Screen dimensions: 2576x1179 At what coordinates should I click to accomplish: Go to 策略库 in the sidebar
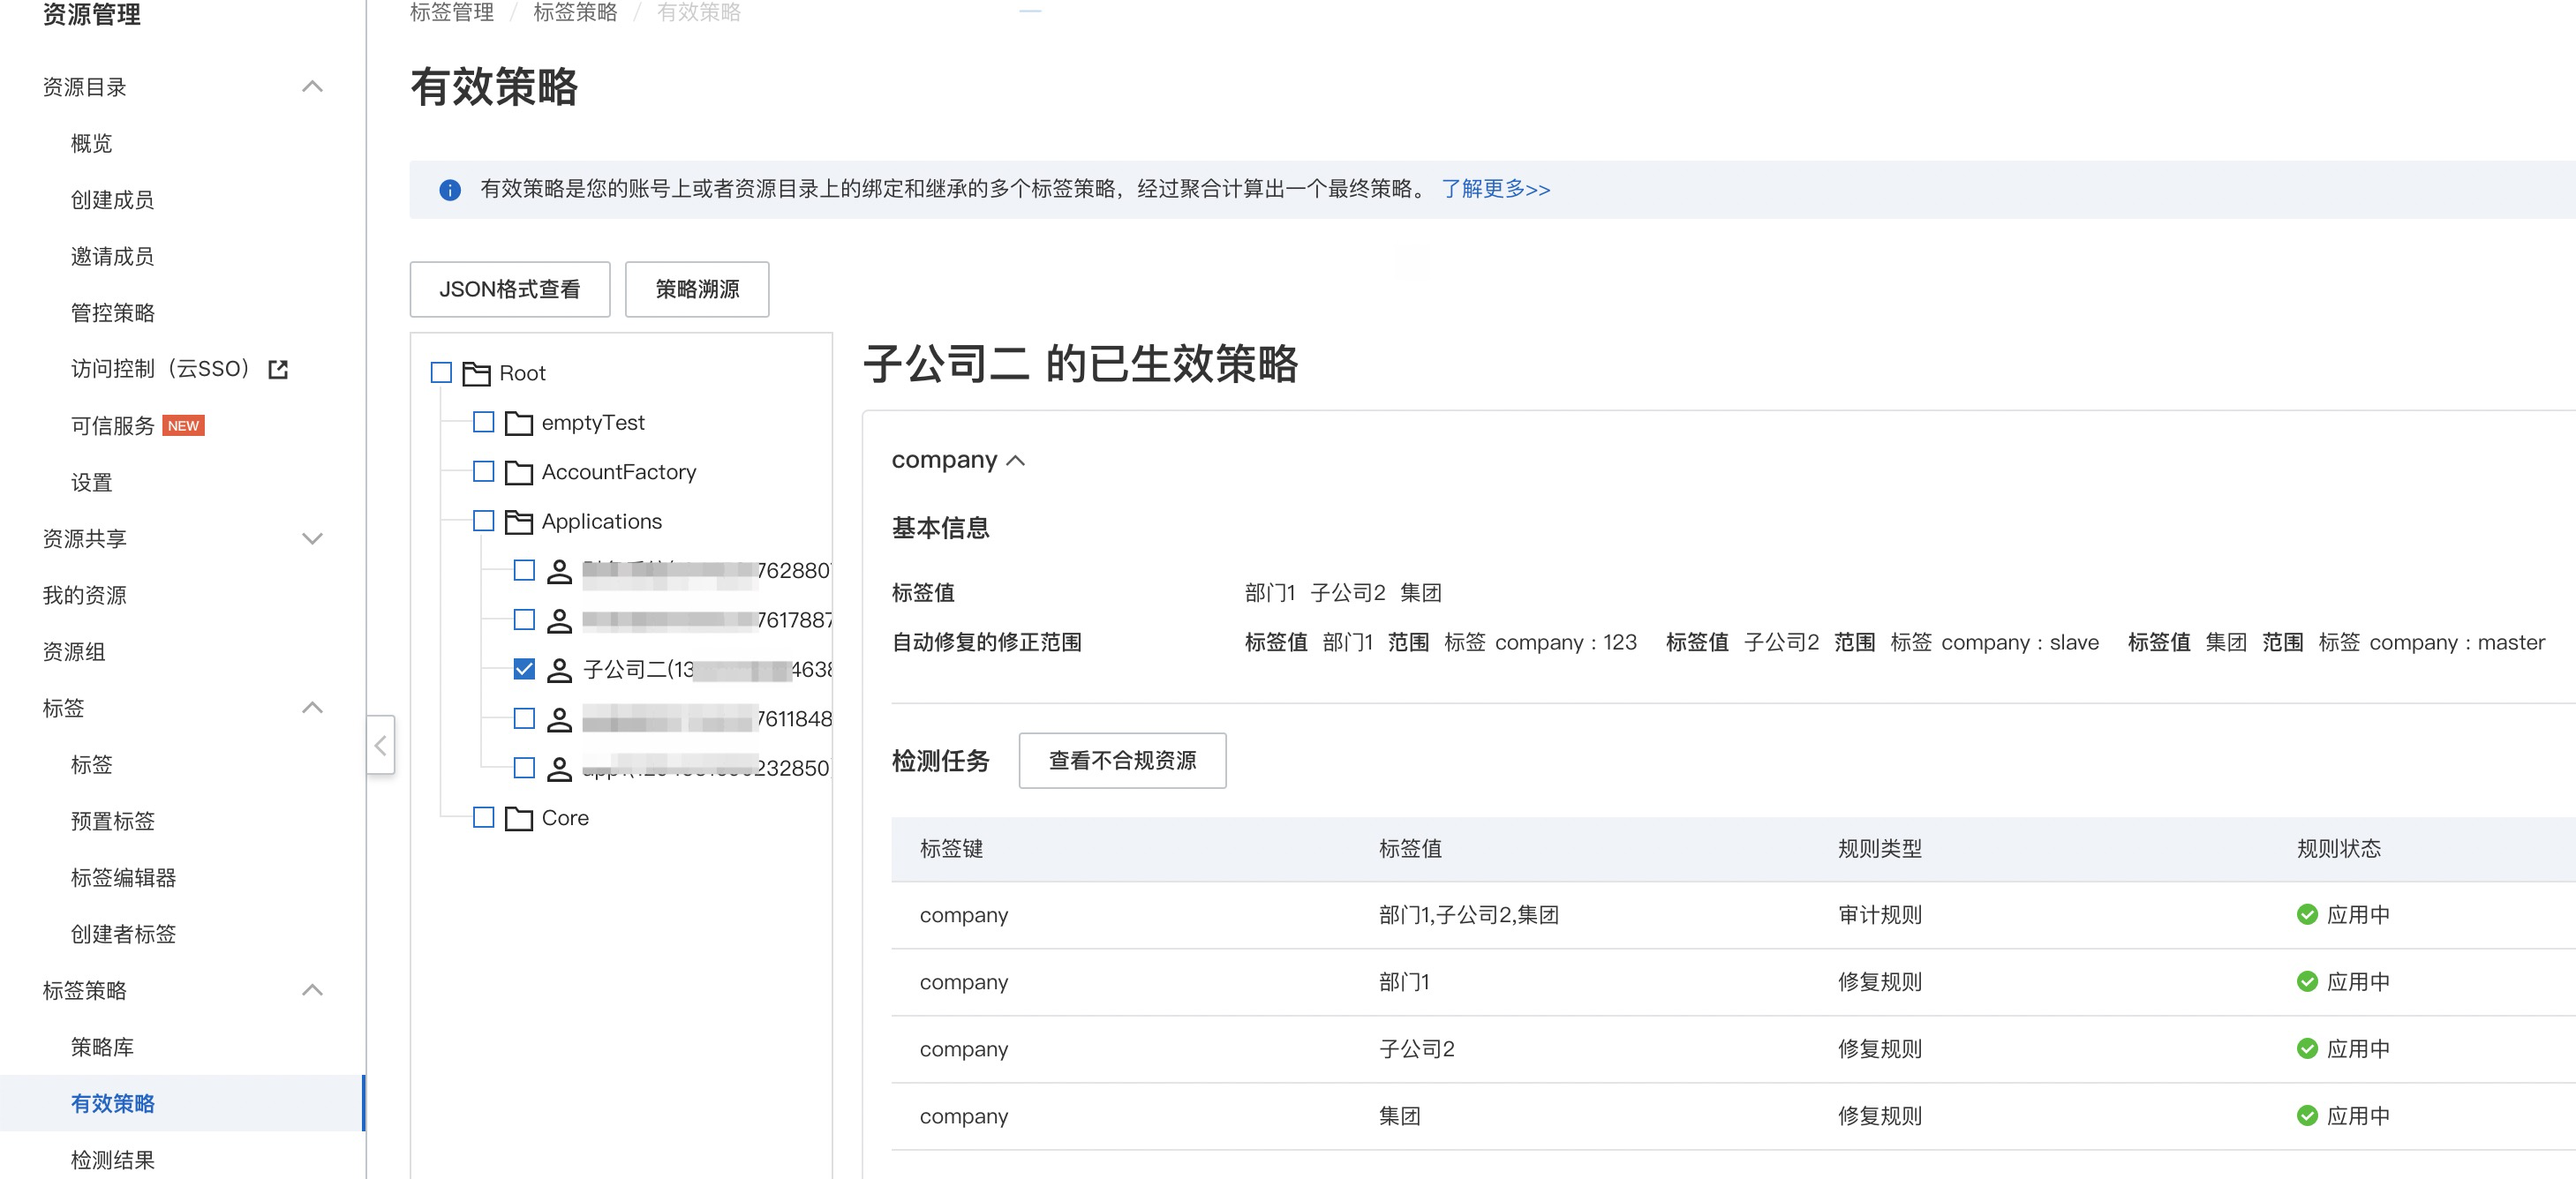point(102,1047)
